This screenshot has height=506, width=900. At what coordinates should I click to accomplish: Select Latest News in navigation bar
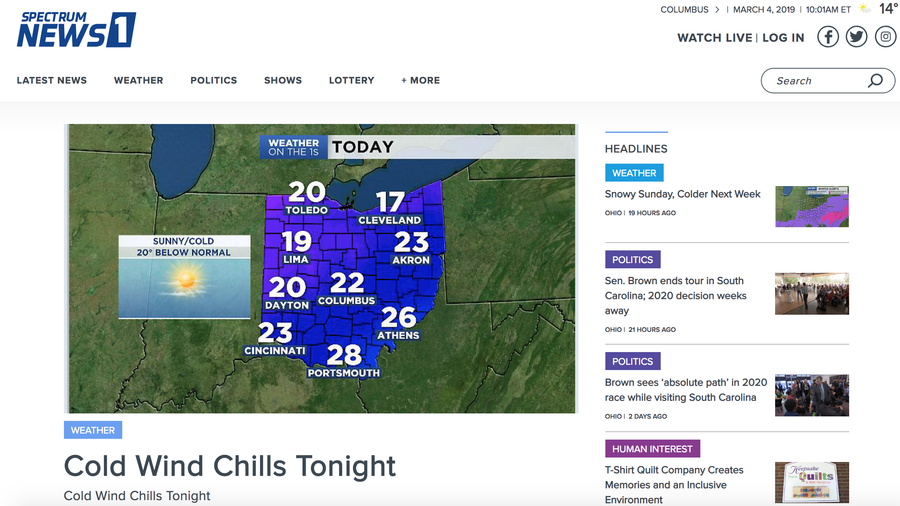[52, 80]
